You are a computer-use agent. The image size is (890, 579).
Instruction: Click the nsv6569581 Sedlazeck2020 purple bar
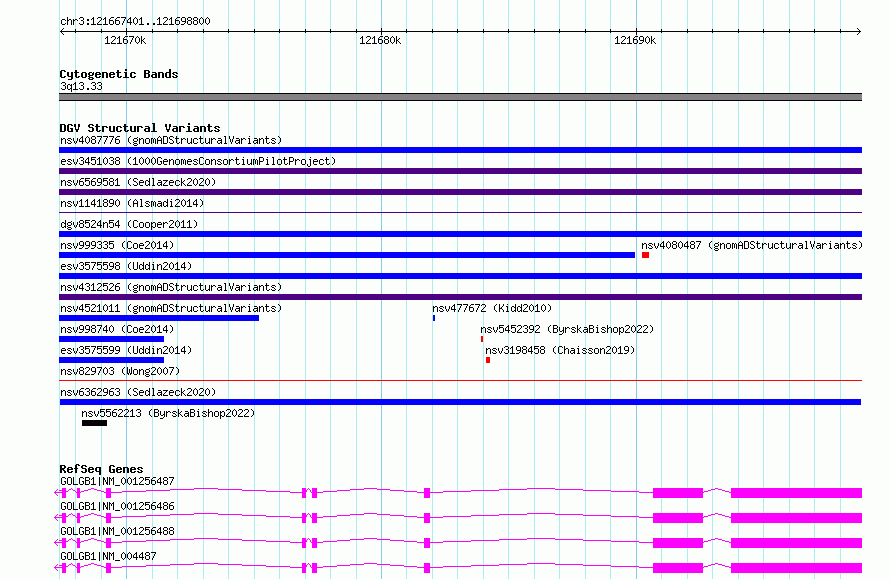click(460, 192)
